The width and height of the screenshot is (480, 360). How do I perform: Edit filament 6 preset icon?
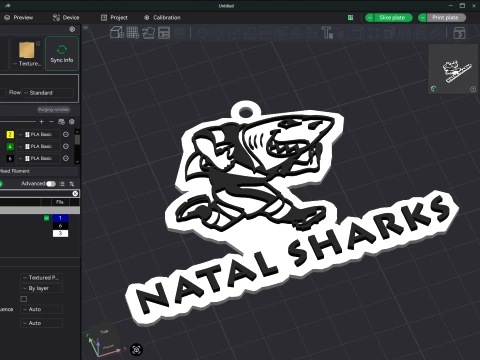tap(66, 158)
